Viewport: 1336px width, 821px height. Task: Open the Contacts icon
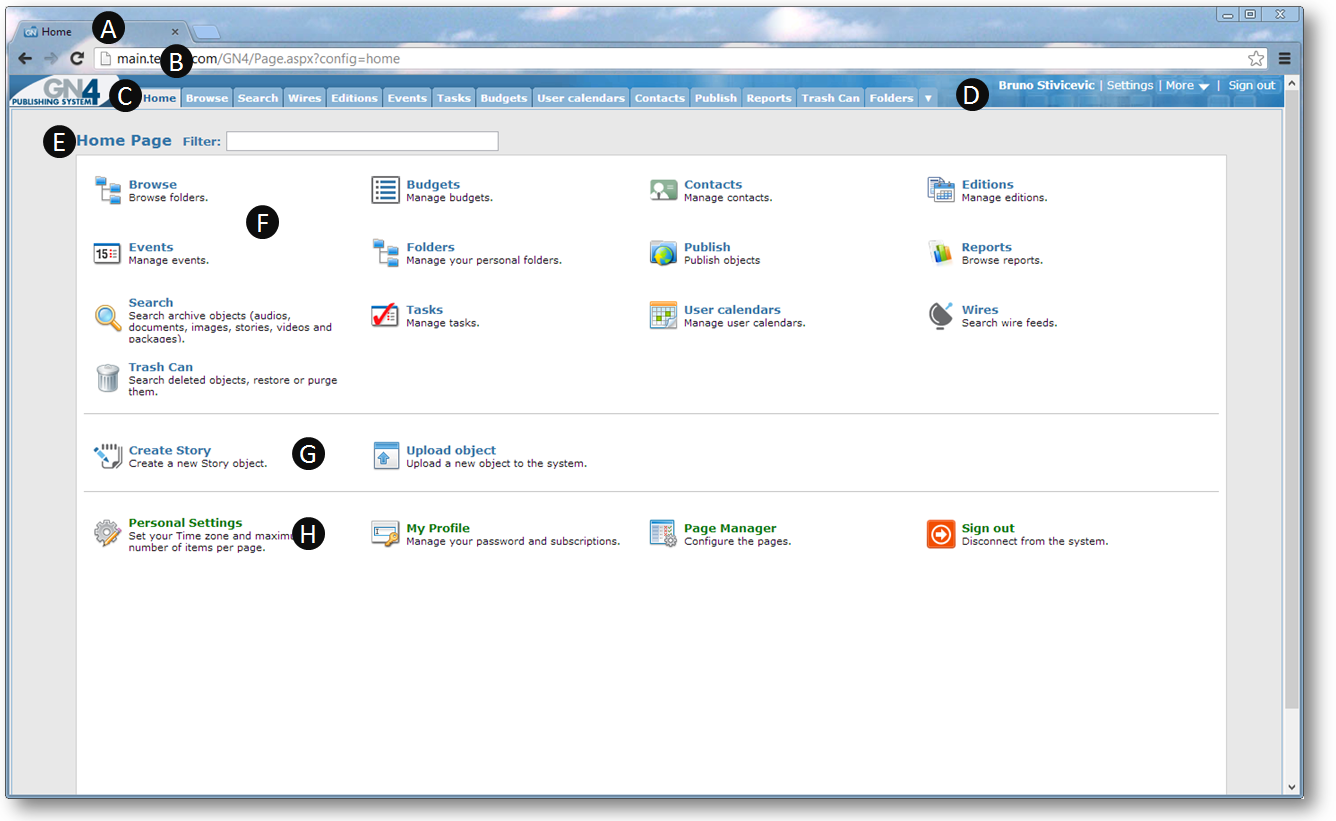tap(663, 190)
